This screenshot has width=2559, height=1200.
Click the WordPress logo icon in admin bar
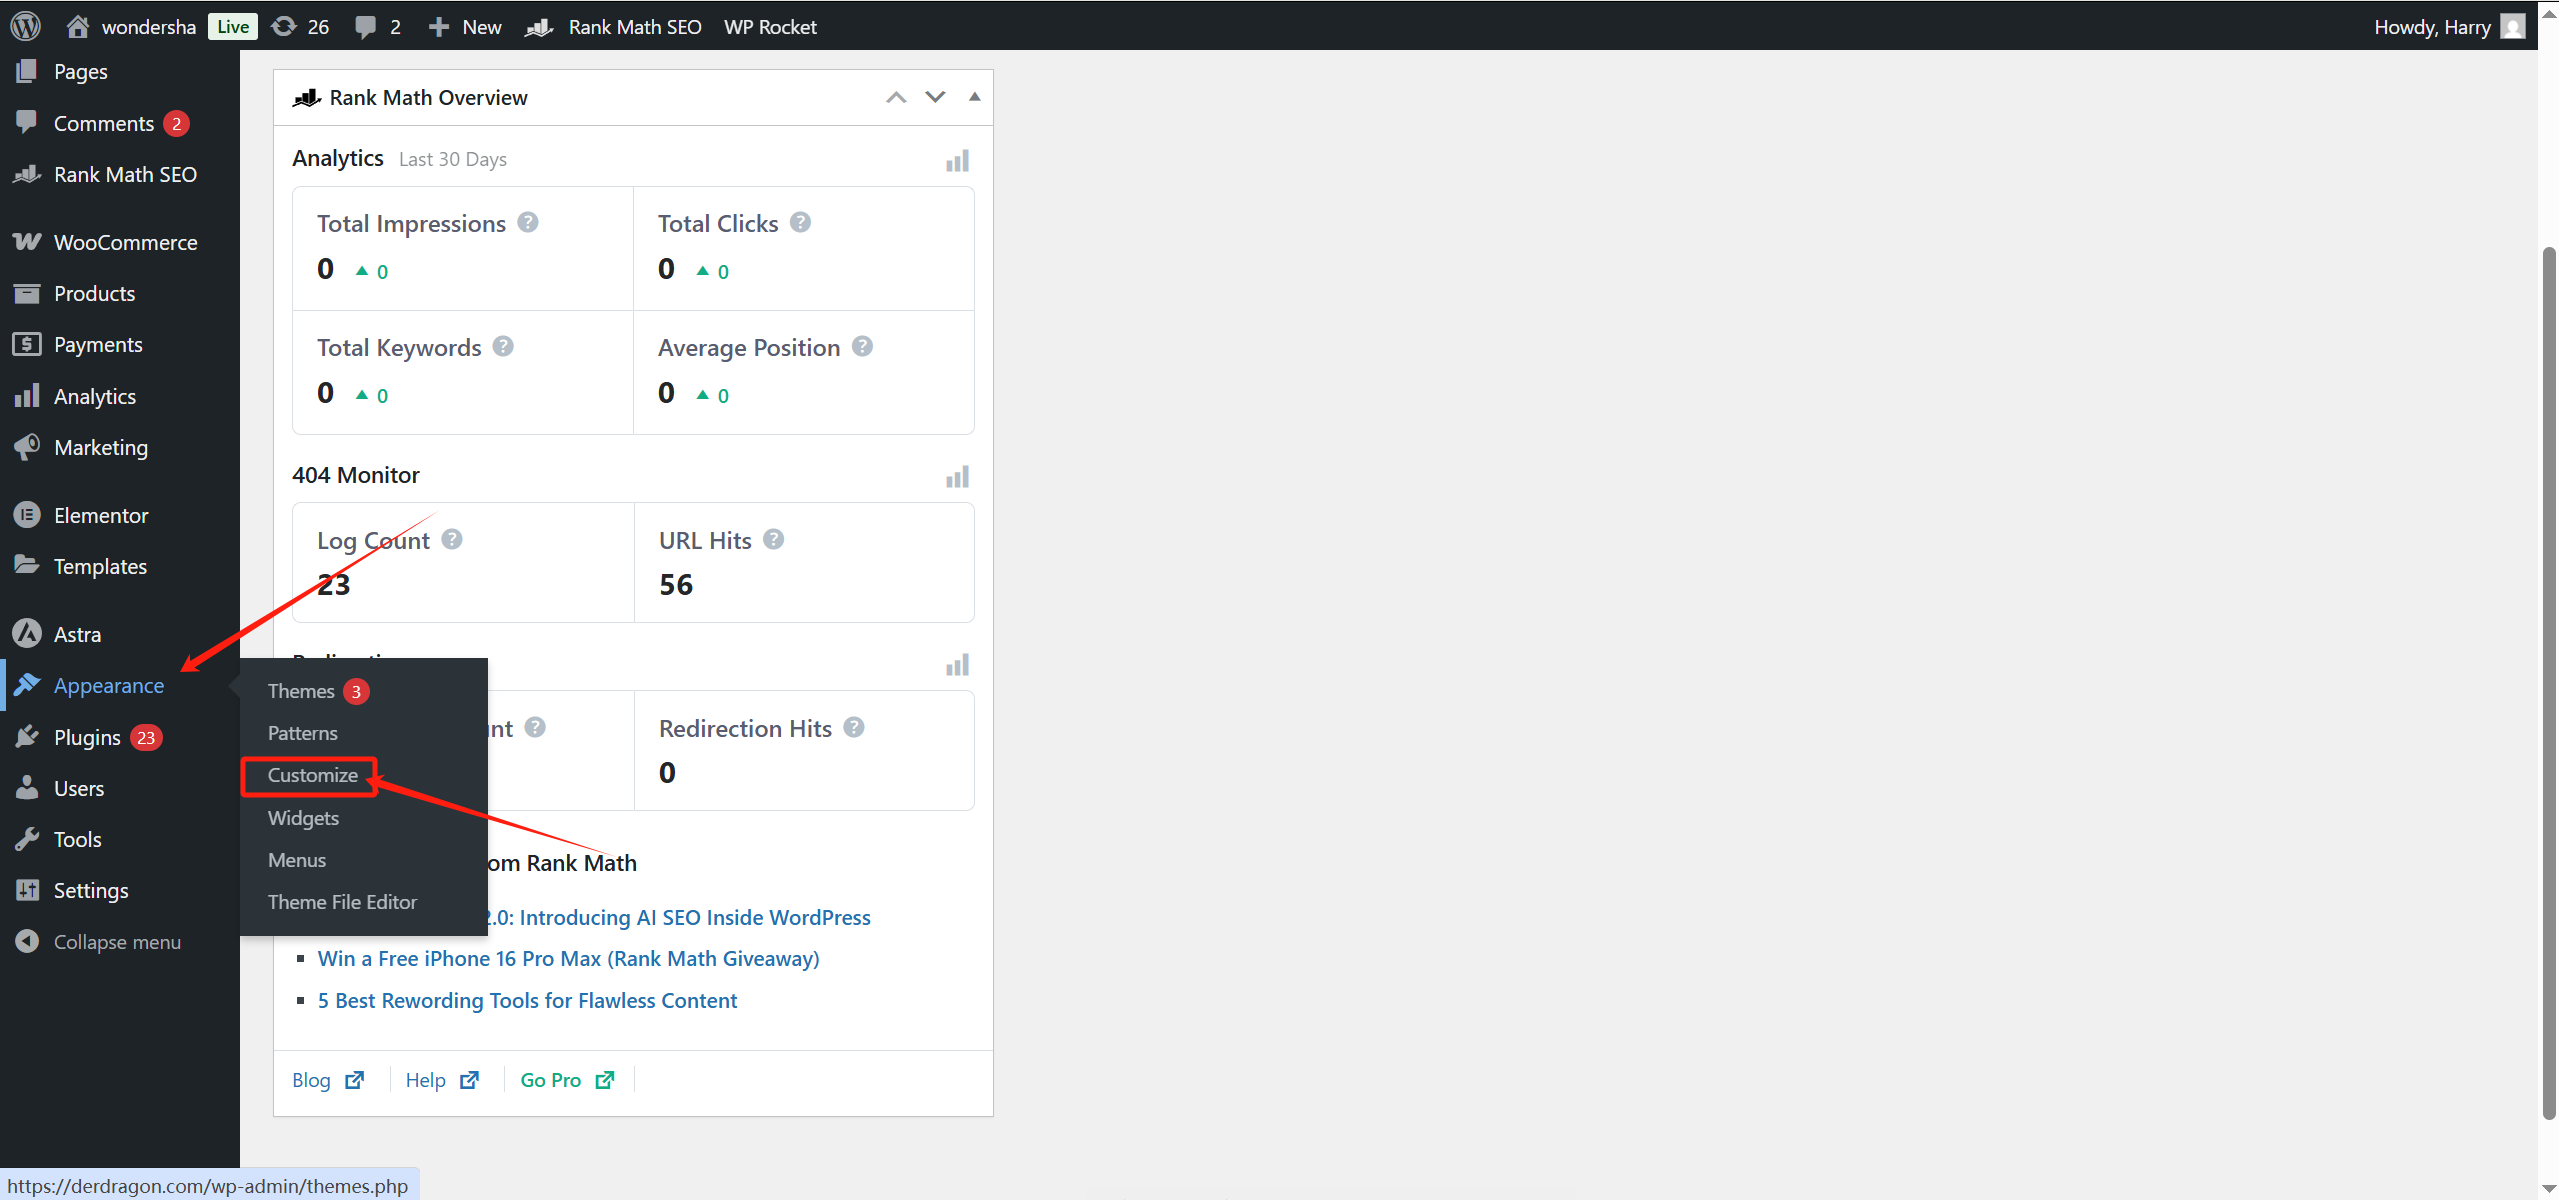25,26
